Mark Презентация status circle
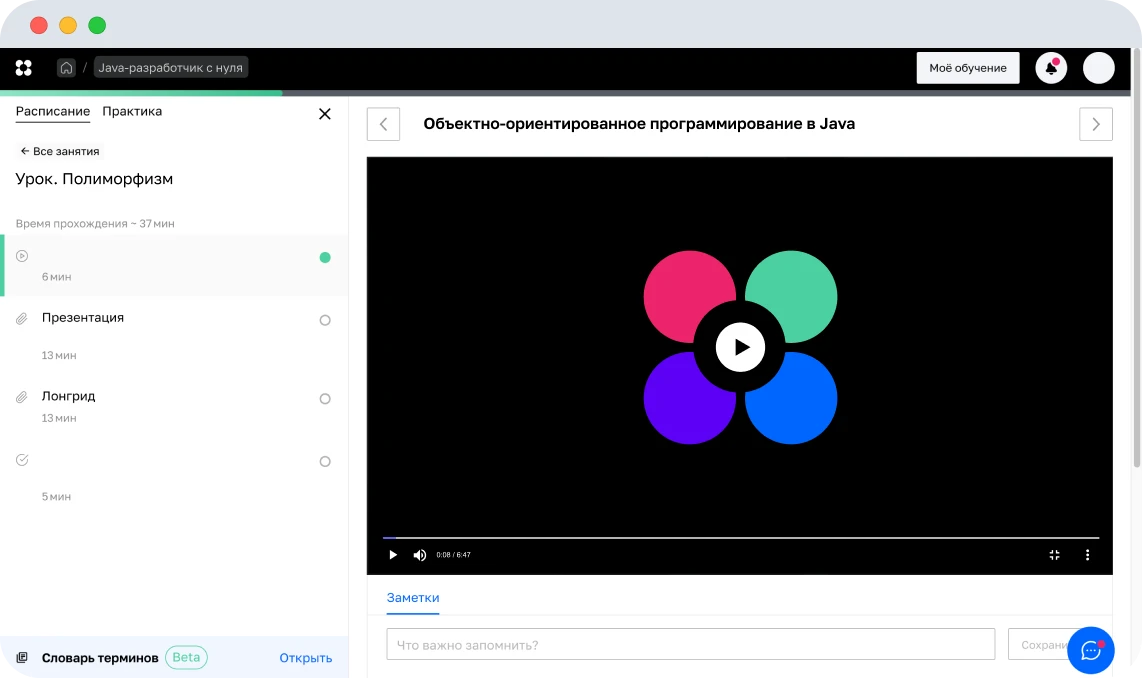 click(325, 320)
